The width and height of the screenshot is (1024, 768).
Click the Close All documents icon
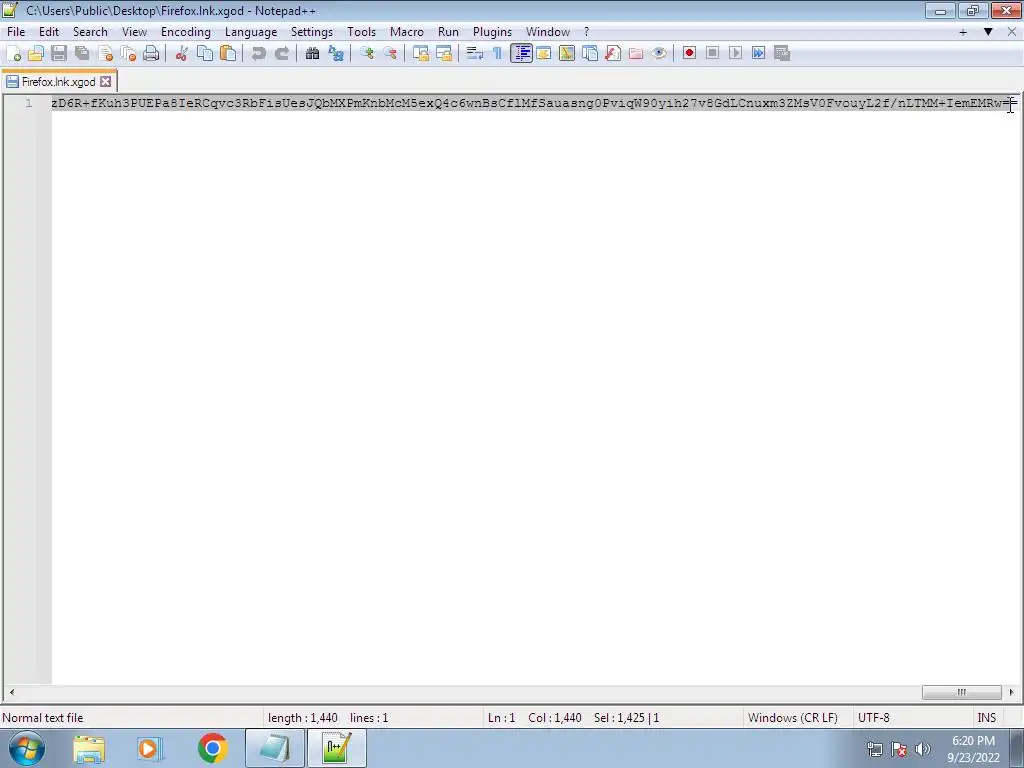pos(128,54)
